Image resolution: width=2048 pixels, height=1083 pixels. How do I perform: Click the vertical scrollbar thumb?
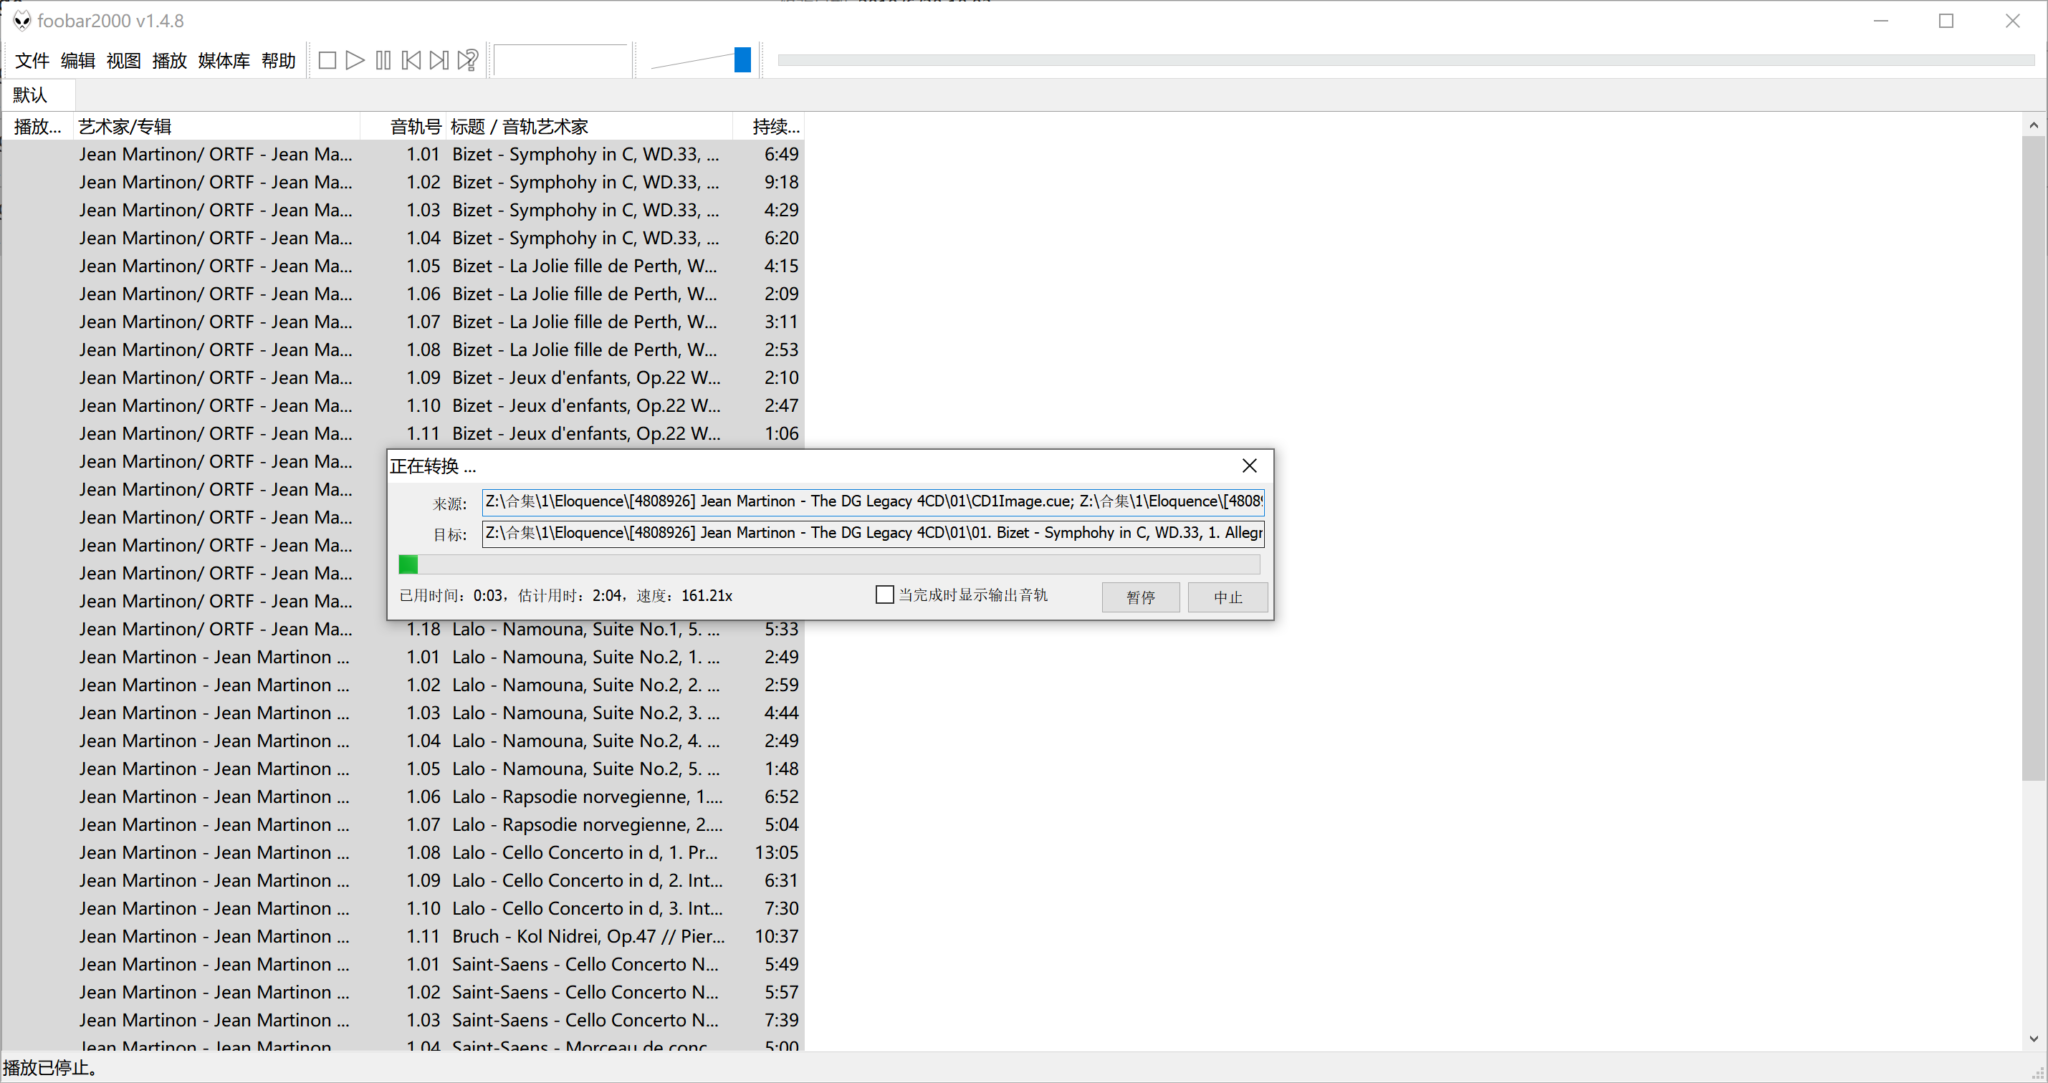tap(2033, 458)
